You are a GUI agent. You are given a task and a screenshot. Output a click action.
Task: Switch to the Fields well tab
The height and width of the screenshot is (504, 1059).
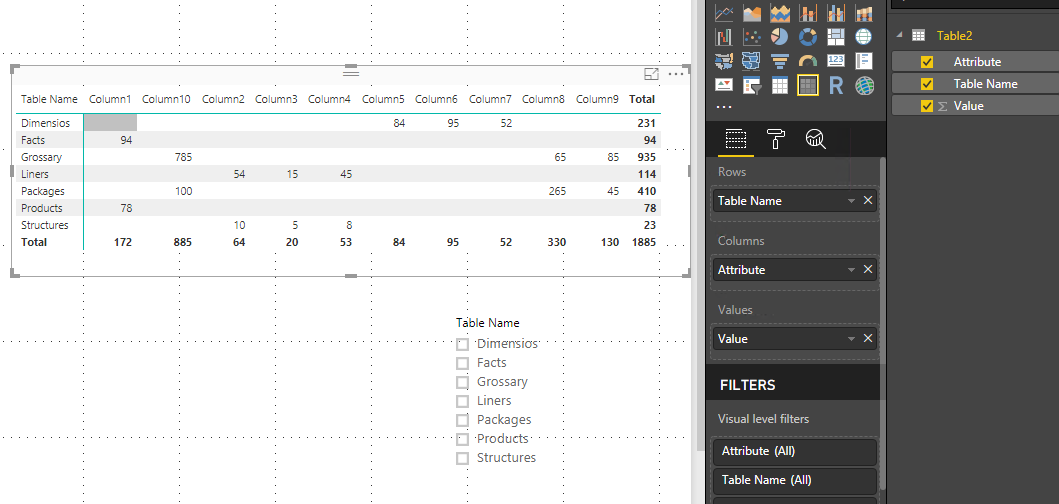pyautogui.click(x=735, y=138)
